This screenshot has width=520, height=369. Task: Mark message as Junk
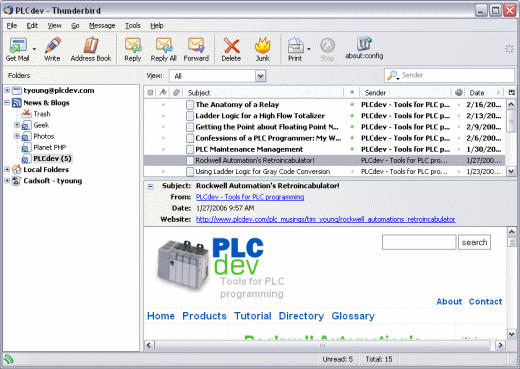click(x=262, y=49)
